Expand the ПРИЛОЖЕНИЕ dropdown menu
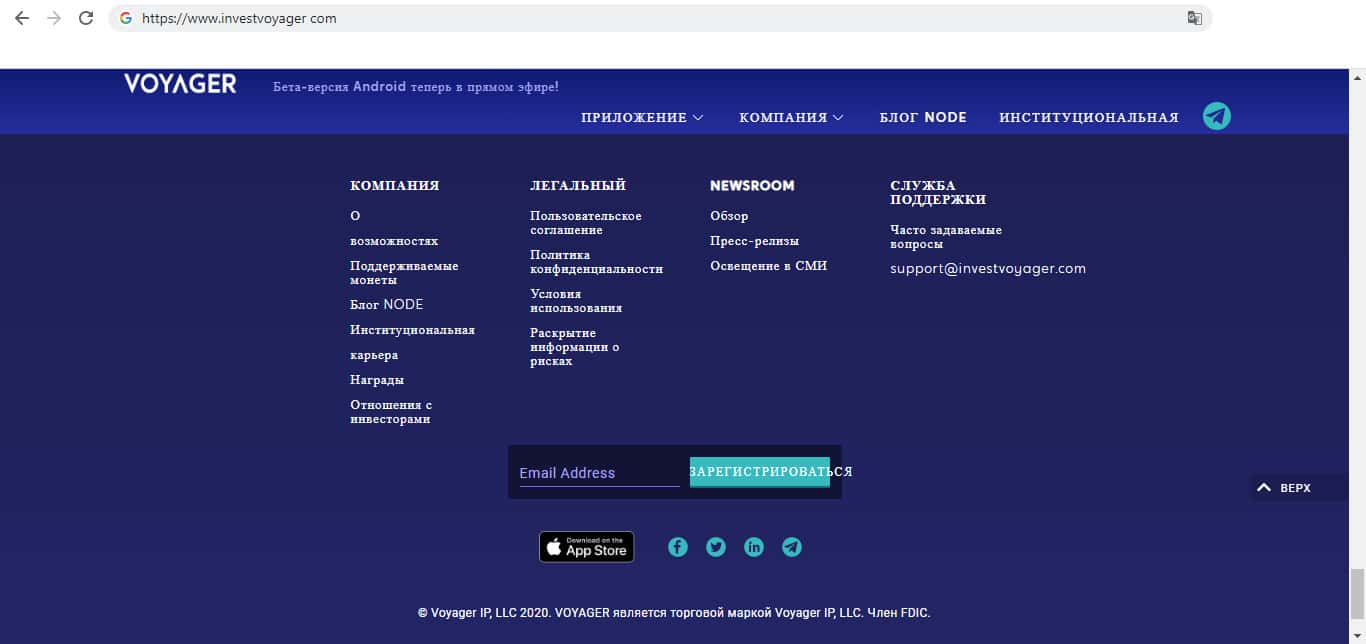 [642, 118]
